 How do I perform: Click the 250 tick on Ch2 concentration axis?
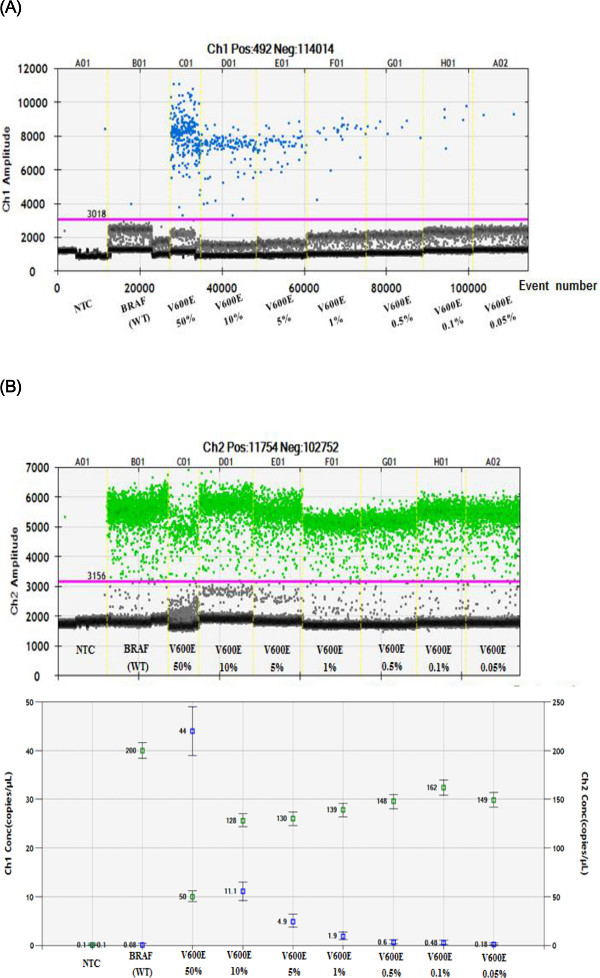click(x=558, y=702)
